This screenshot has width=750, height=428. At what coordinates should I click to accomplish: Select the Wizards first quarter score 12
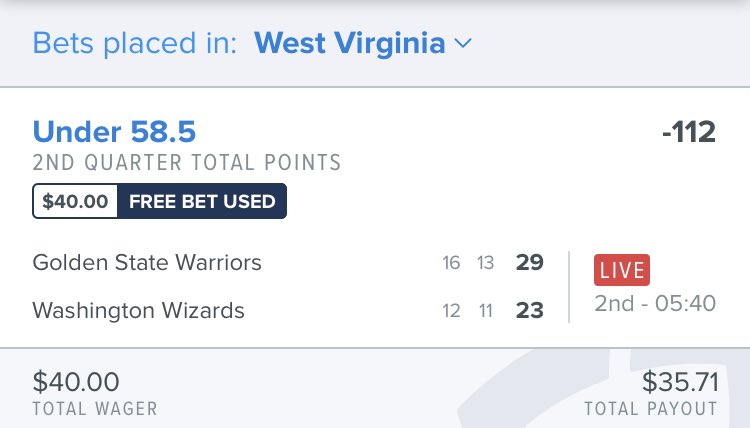[451, 311]
